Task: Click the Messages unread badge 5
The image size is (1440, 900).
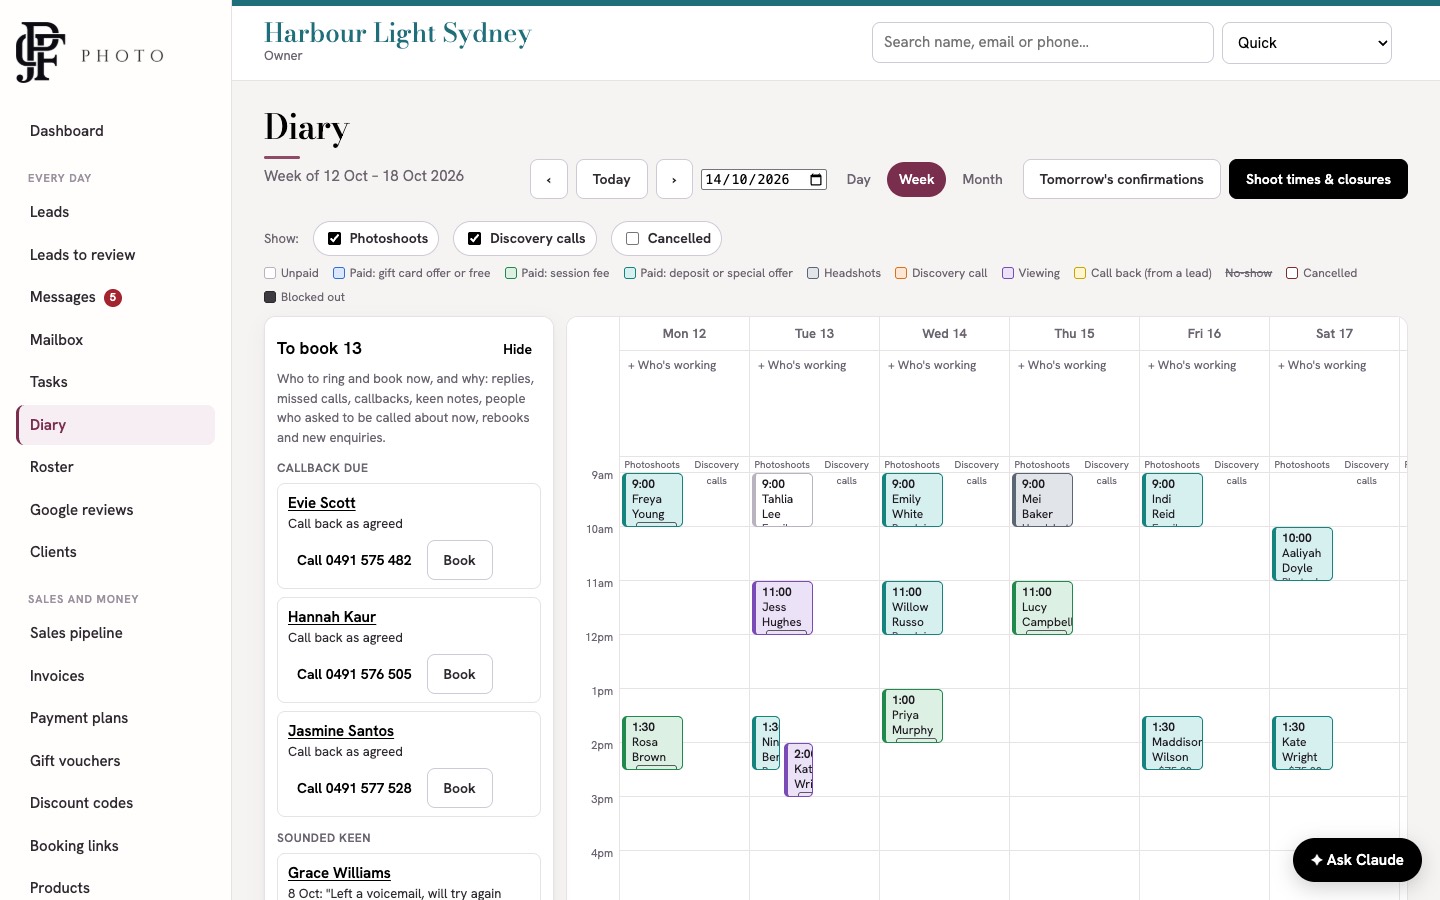Action: (113, 297)
